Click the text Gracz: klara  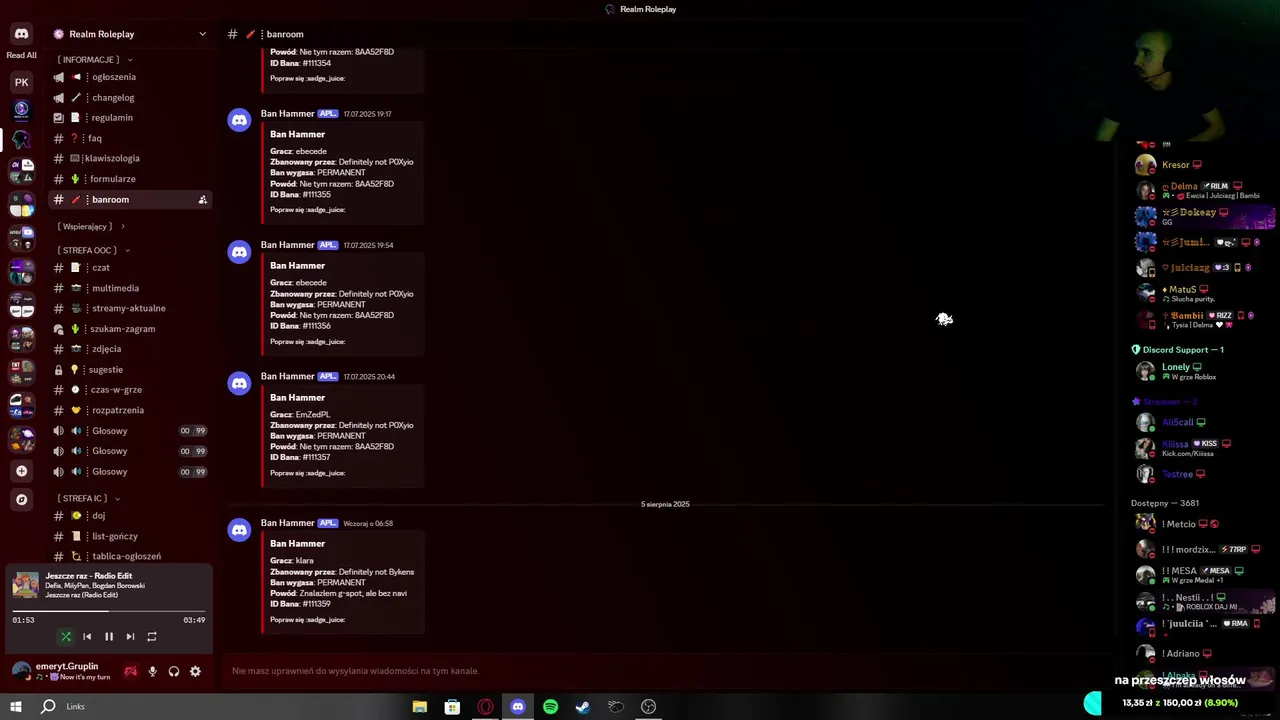(x=292, y=561)
